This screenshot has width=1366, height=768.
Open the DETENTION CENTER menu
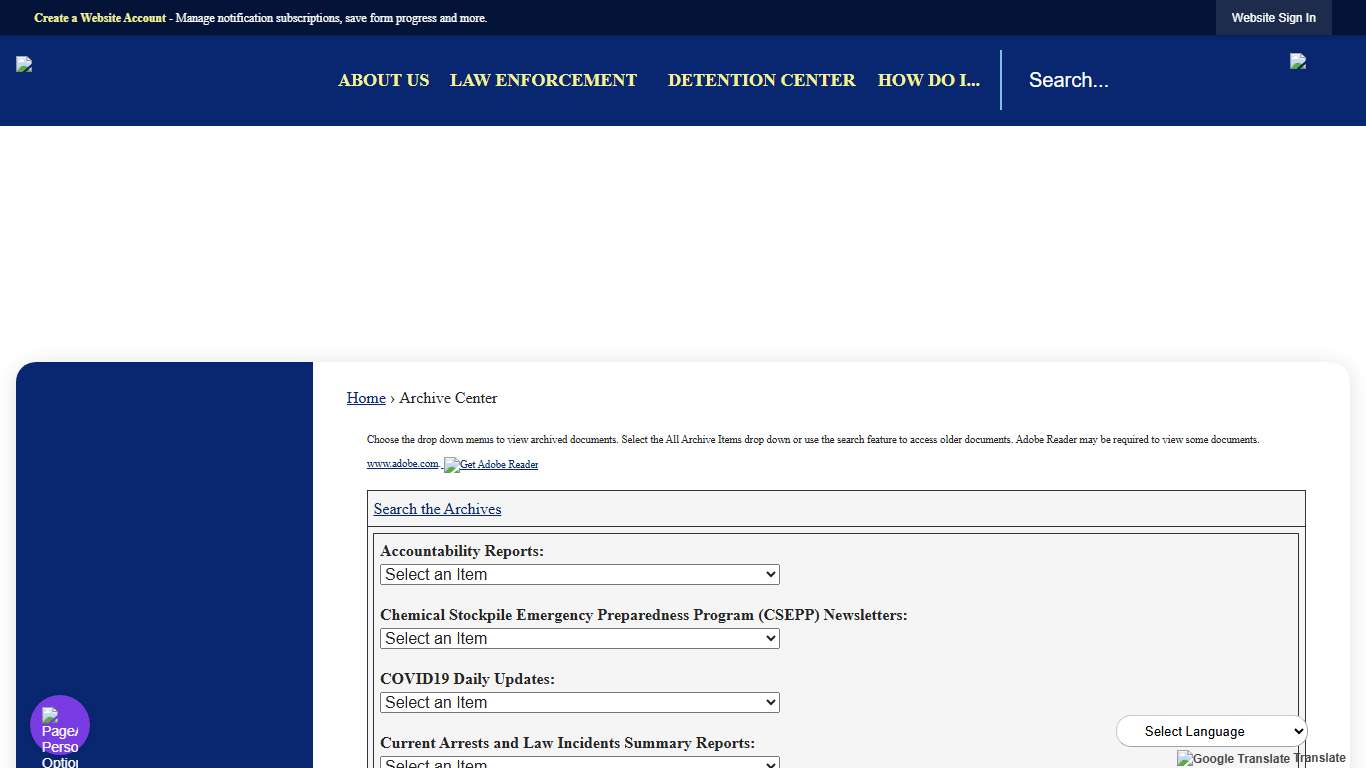[761, 80]
